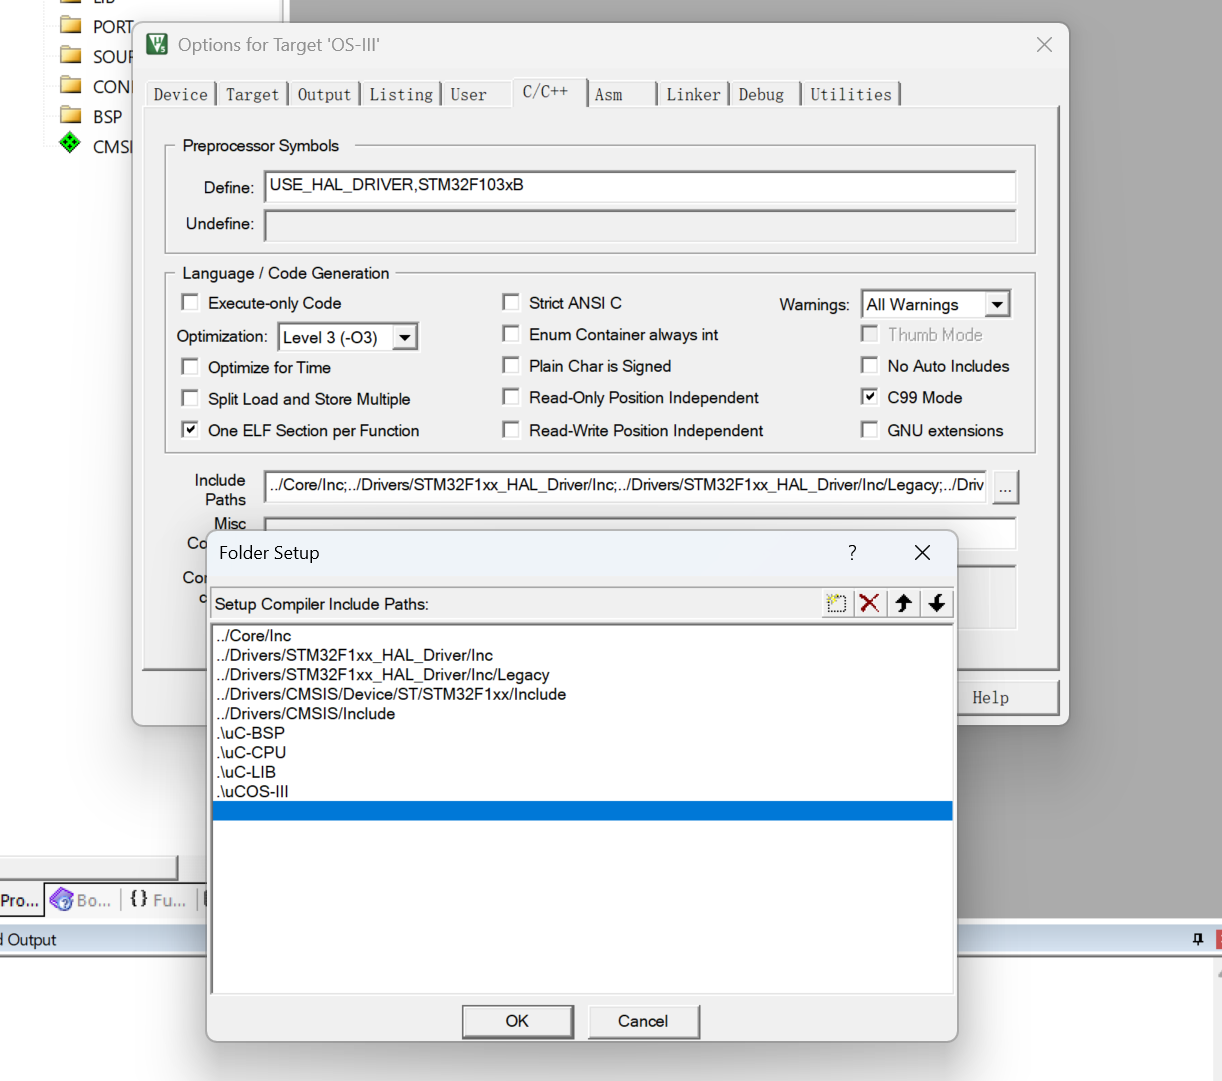Uncheck C99 Mode

point(870,397)
